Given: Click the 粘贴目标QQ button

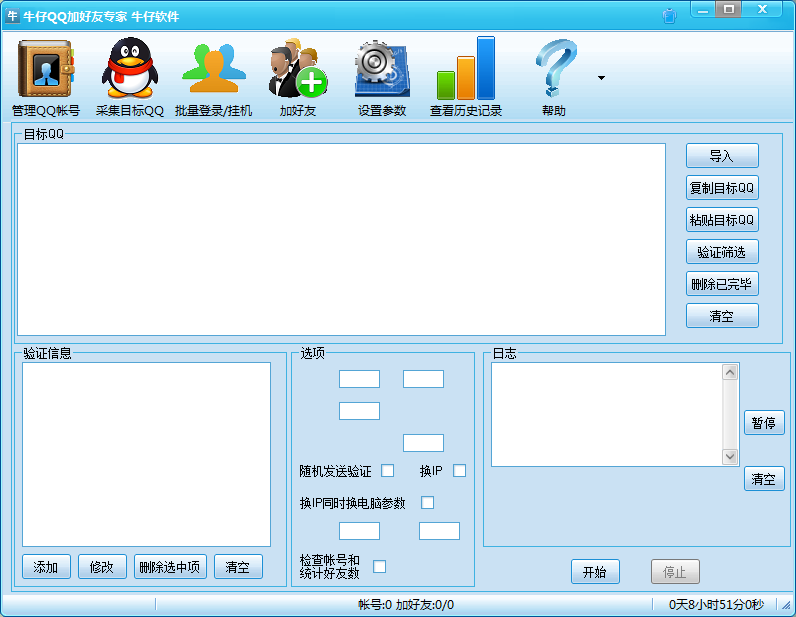Looking at the screenshot, I should (x=722, y=219).
